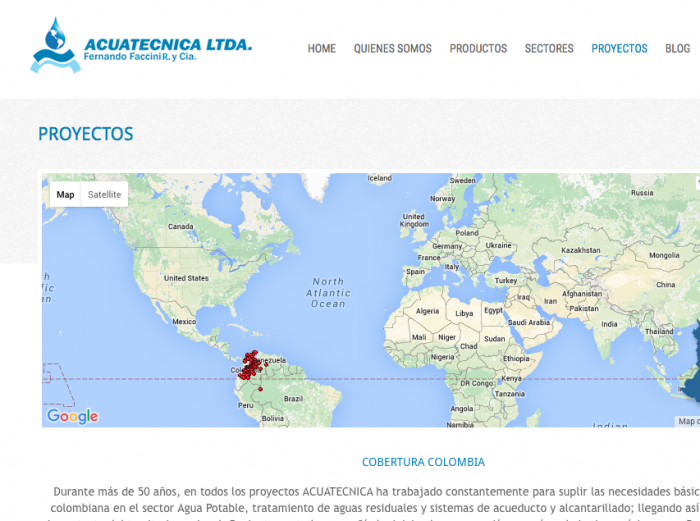Click the PROYECTOS page title
This screenshot has width=700, height=521.
point(85,134)
